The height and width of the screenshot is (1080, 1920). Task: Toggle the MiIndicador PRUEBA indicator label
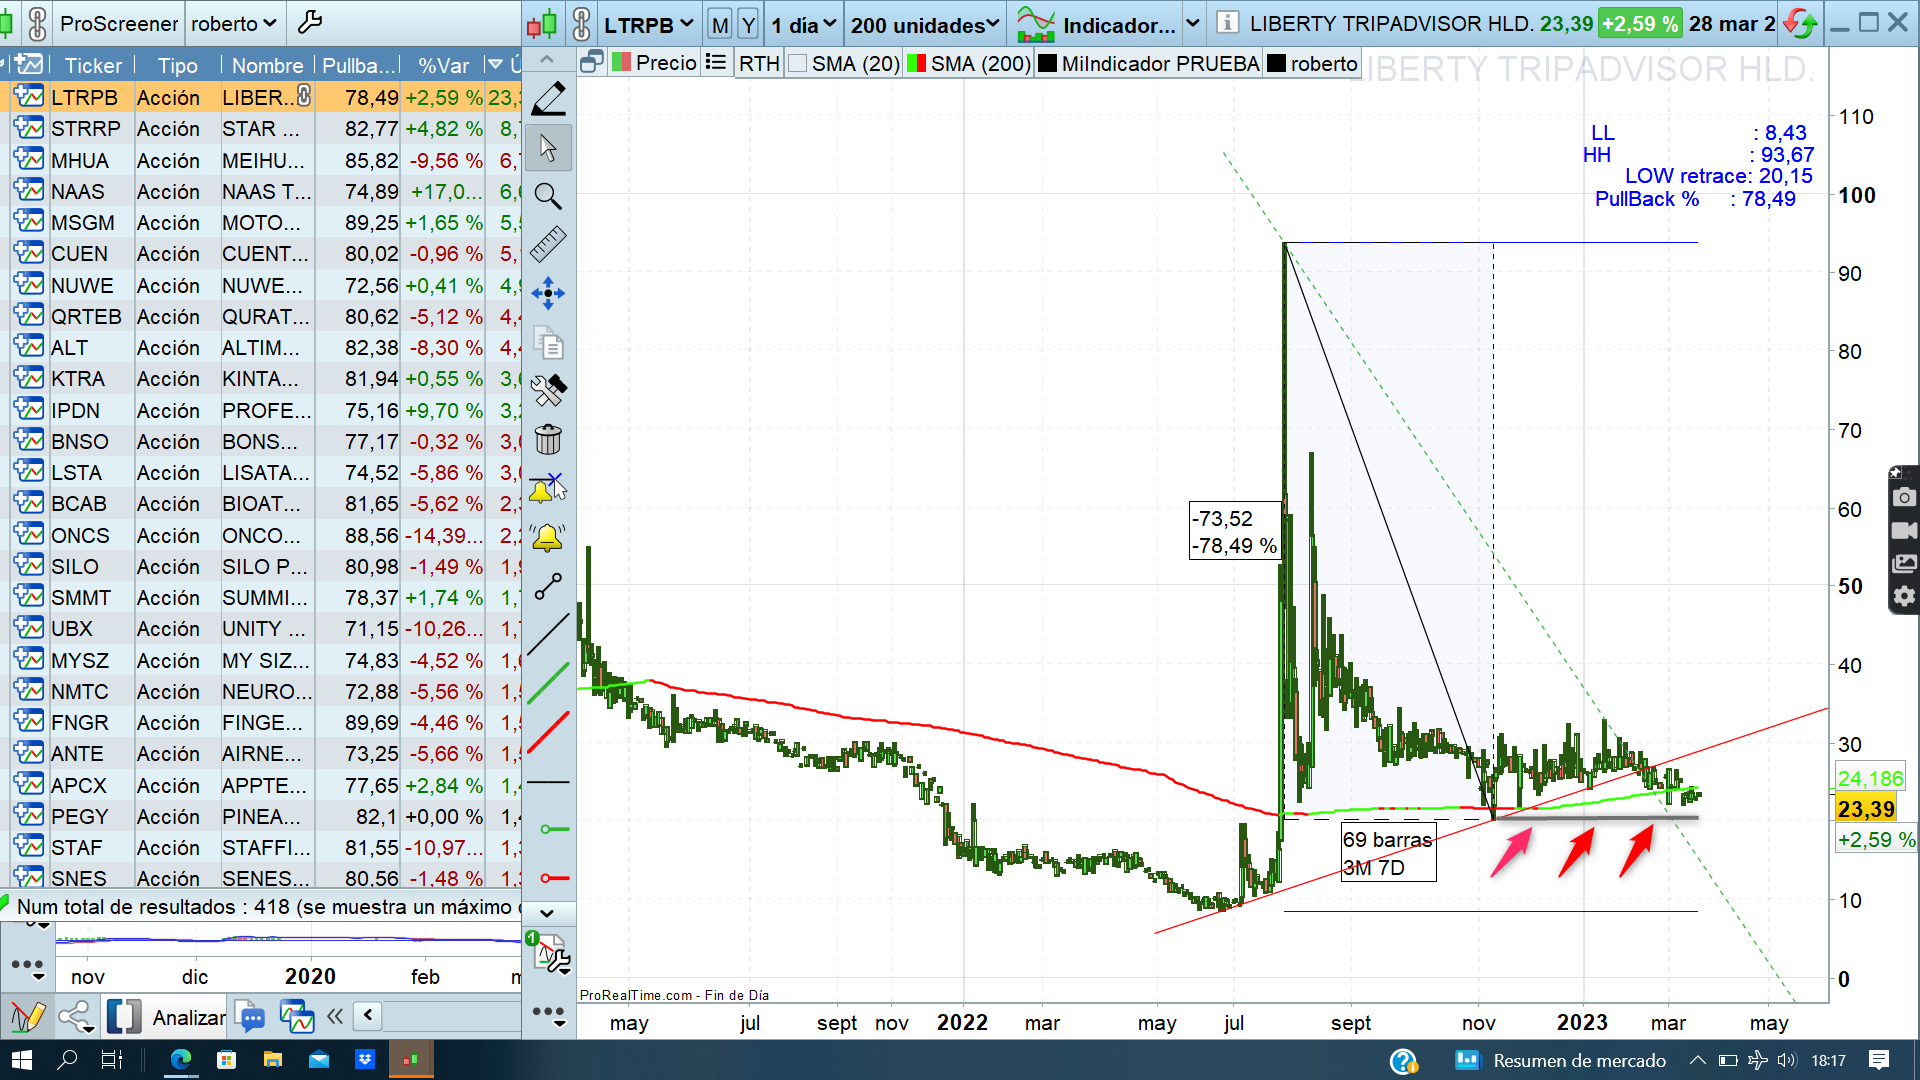1160,64
